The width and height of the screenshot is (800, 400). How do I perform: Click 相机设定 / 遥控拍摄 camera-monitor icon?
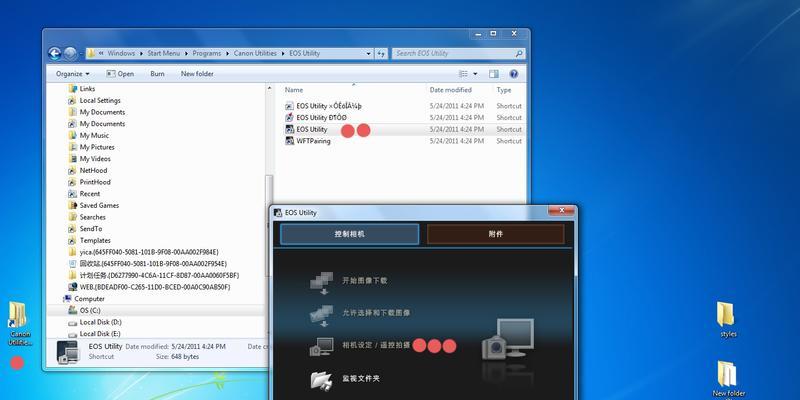click(321, 346)
